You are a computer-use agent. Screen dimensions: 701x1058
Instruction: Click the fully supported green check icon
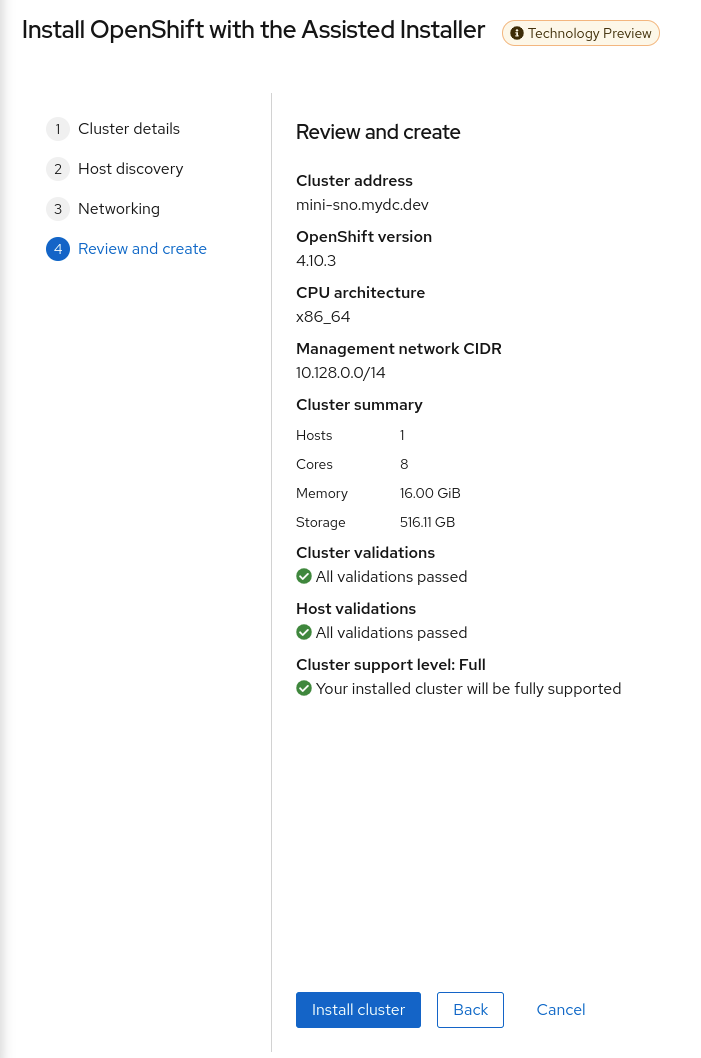click(304, 688)
